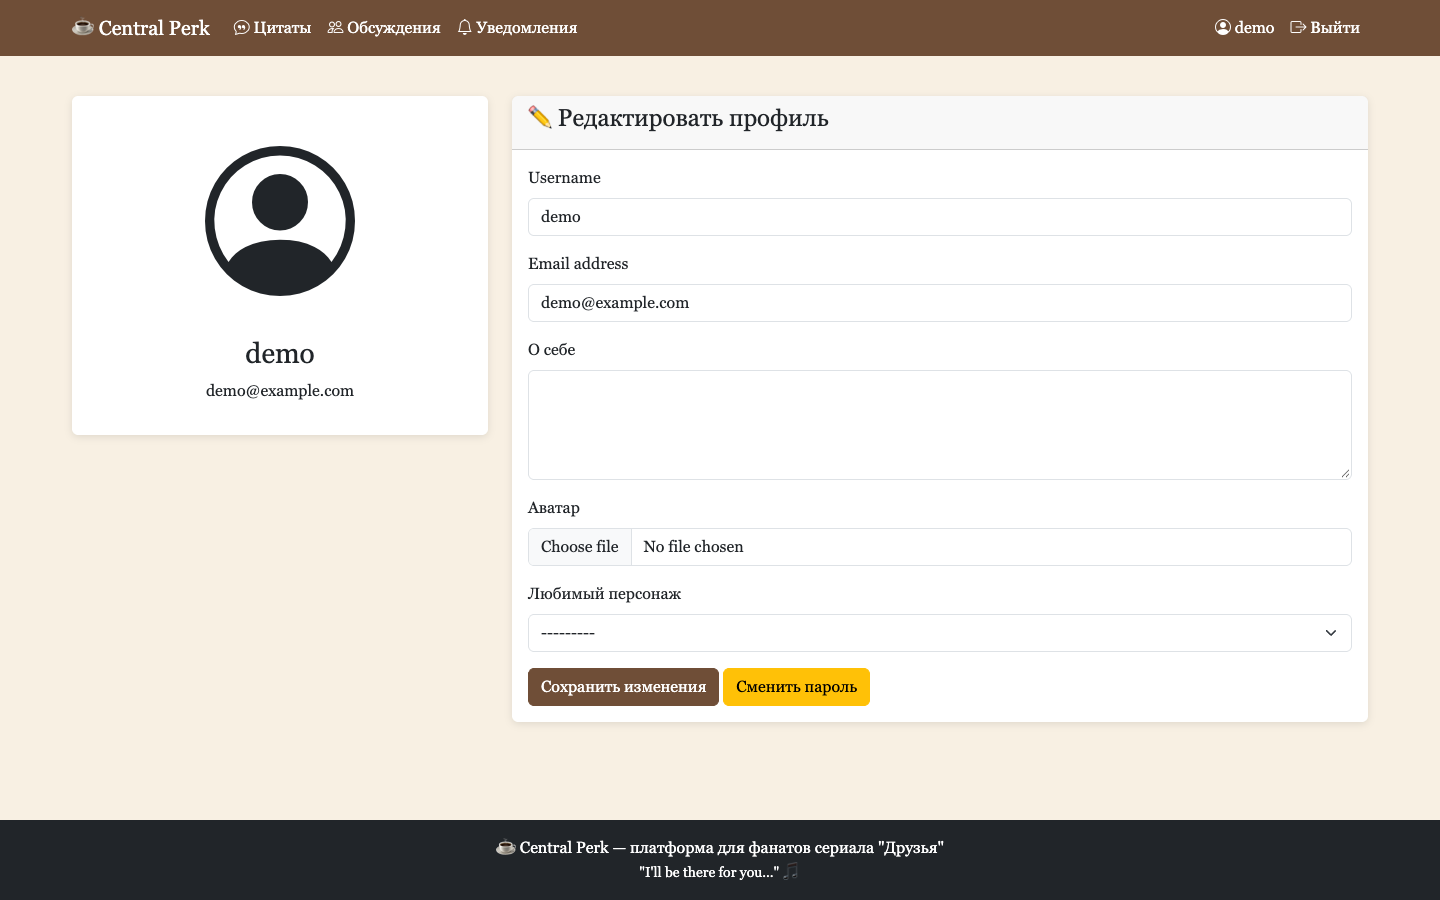Click the bell icon beside Уведомления
Image resolution: width=1440 pixels, height=900 pixels.
pyautogui.click(x=464, y=28)
